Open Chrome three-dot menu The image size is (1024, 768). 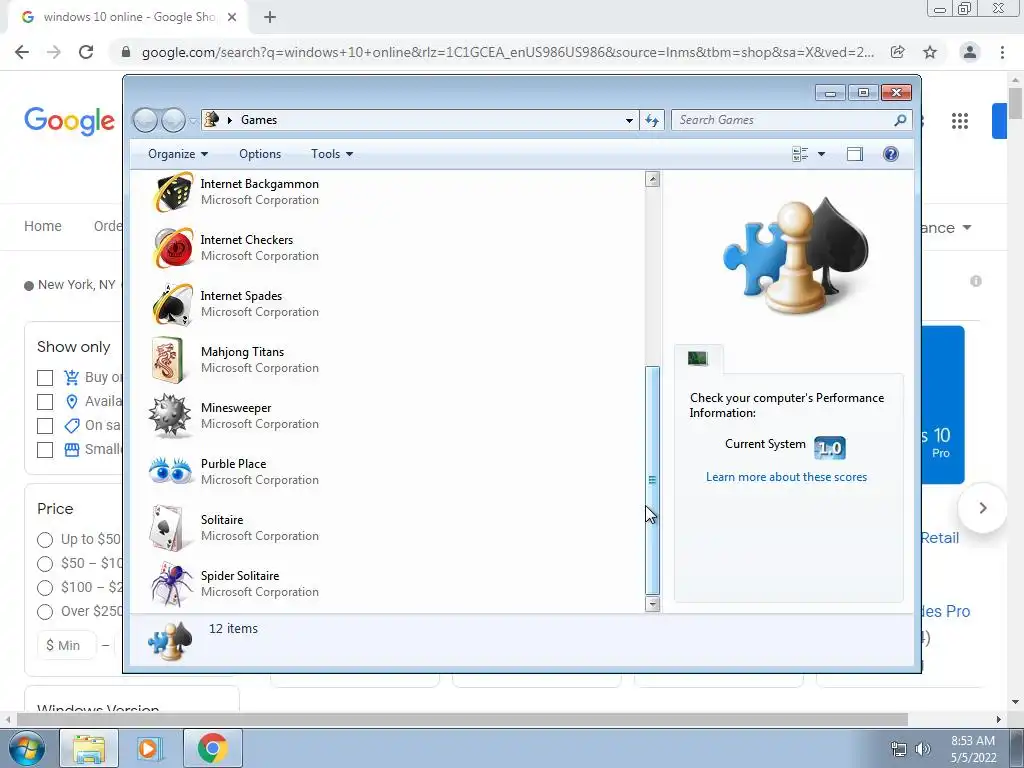[x=1002, y=52]
